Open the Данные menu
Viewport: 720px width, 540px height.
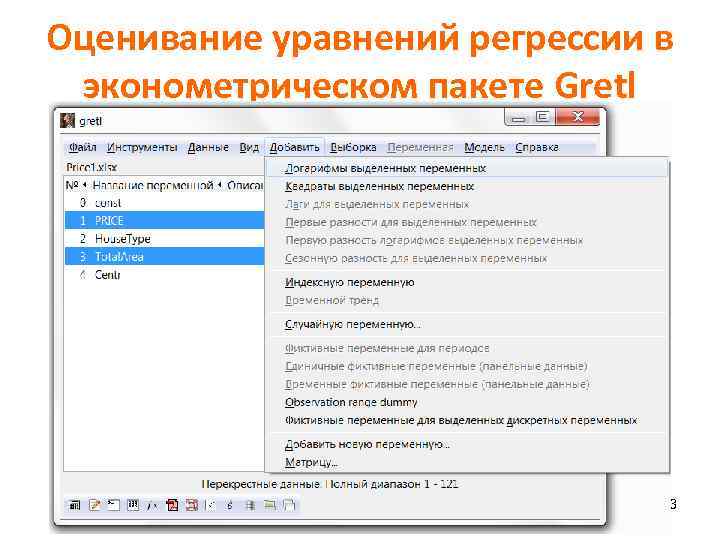(x=208, y=147)
